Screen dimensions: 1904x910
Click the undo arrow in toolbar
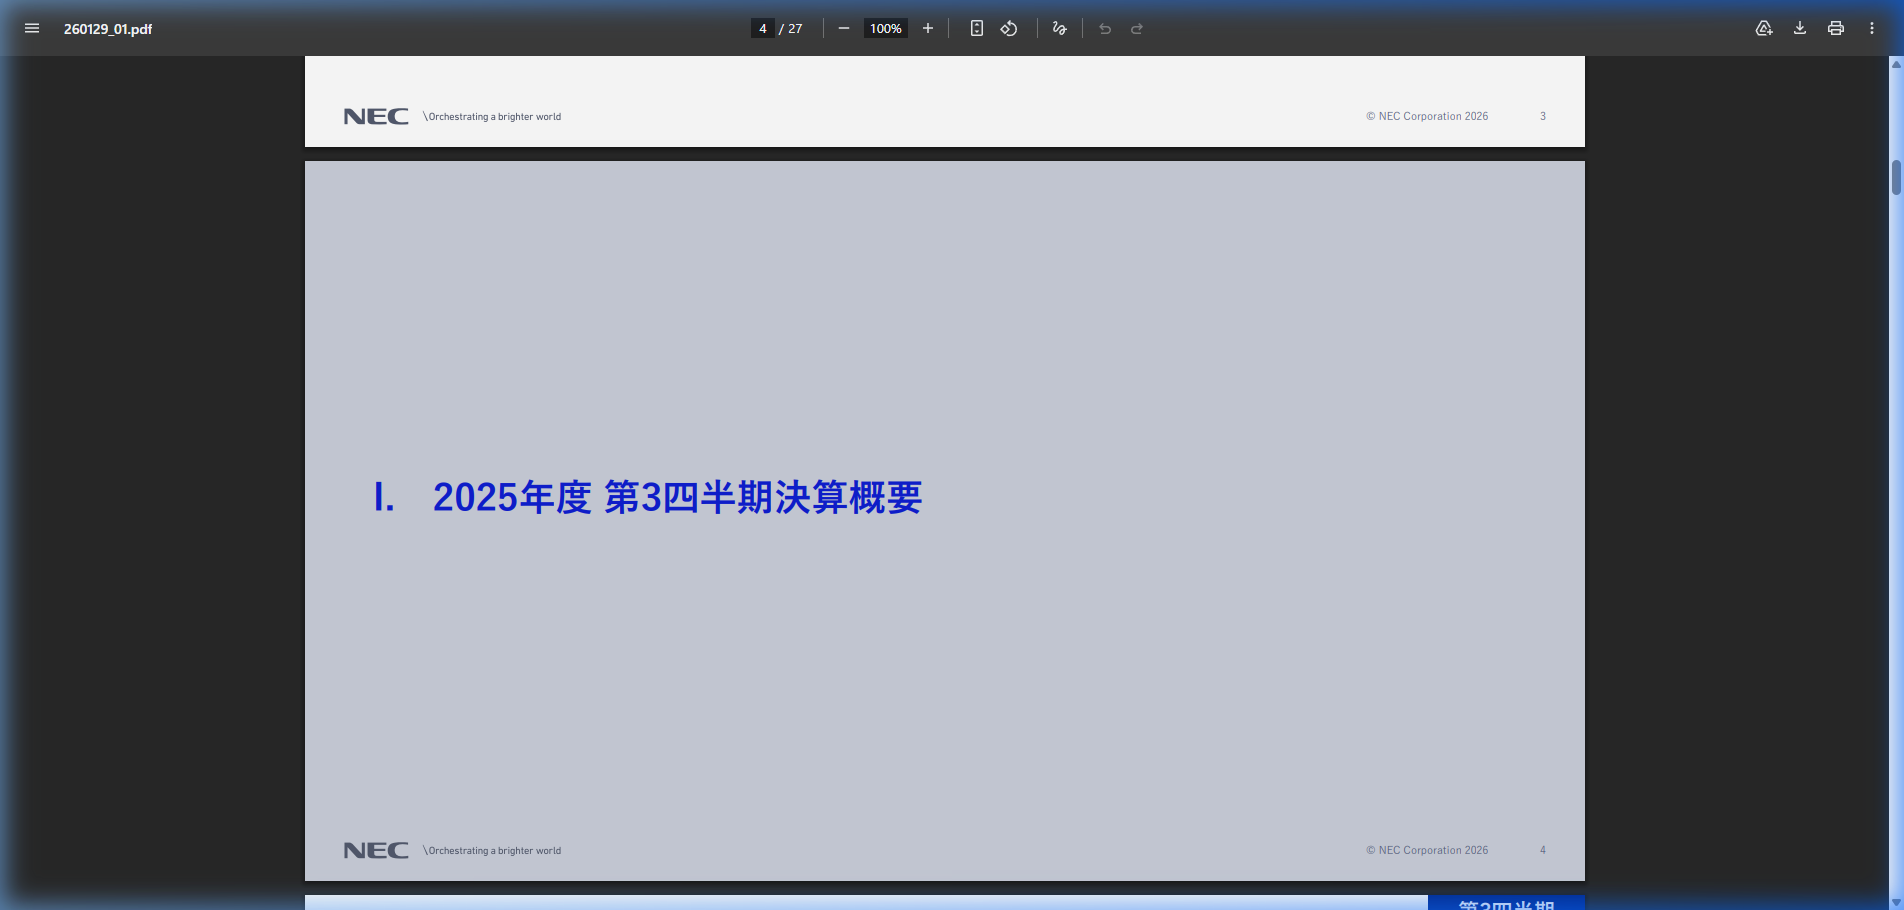(x=1105, y=28)
